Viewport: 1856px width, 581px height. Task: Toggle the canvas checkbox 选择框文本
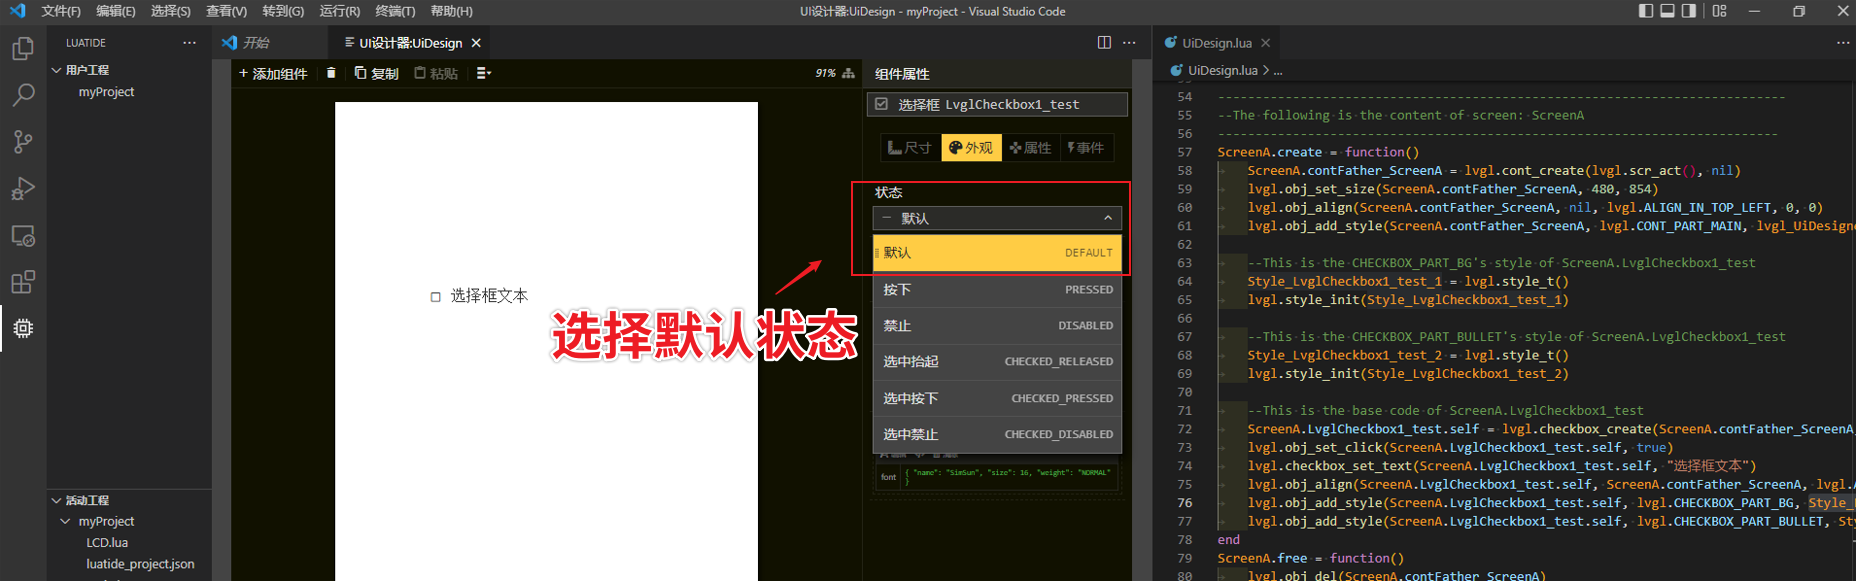coord(436,297)
